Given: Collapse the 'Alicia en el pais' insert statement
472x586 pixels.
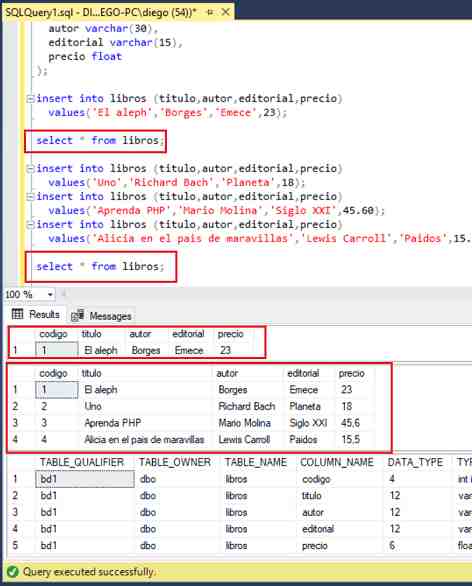Looking at the screenshot, I should (30, 225).
